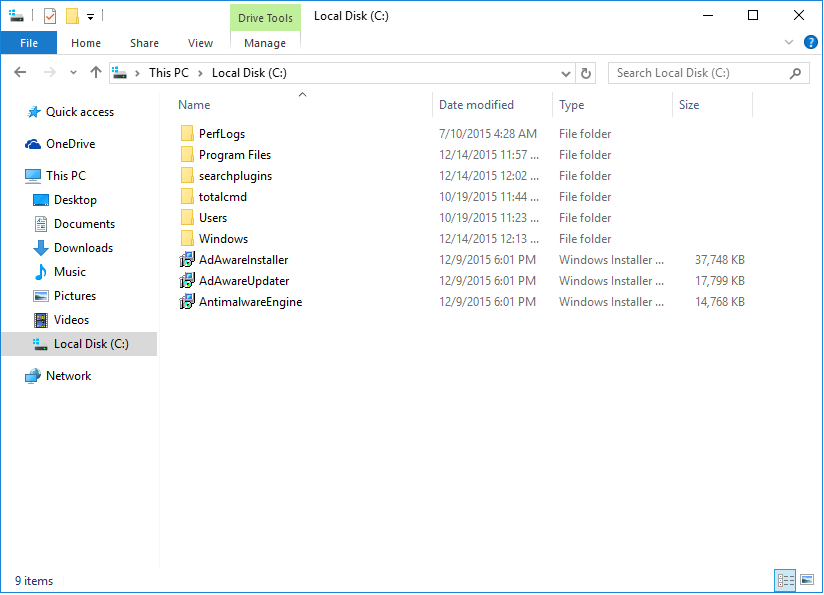
Task: Sort by the Size column header
Action: (x=712, y=105)
